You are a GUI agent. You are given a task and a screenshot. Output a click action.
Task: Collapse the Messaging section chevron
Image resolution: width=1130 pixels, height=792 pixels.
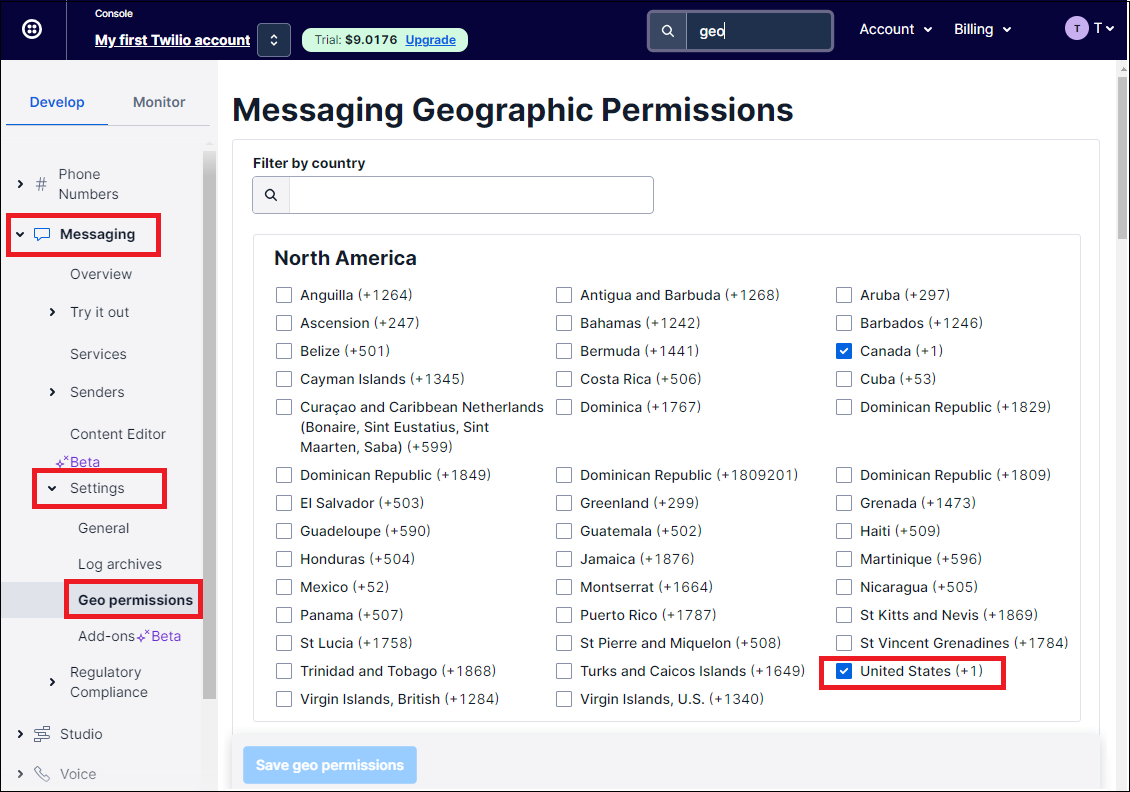[x=20, y=234]
